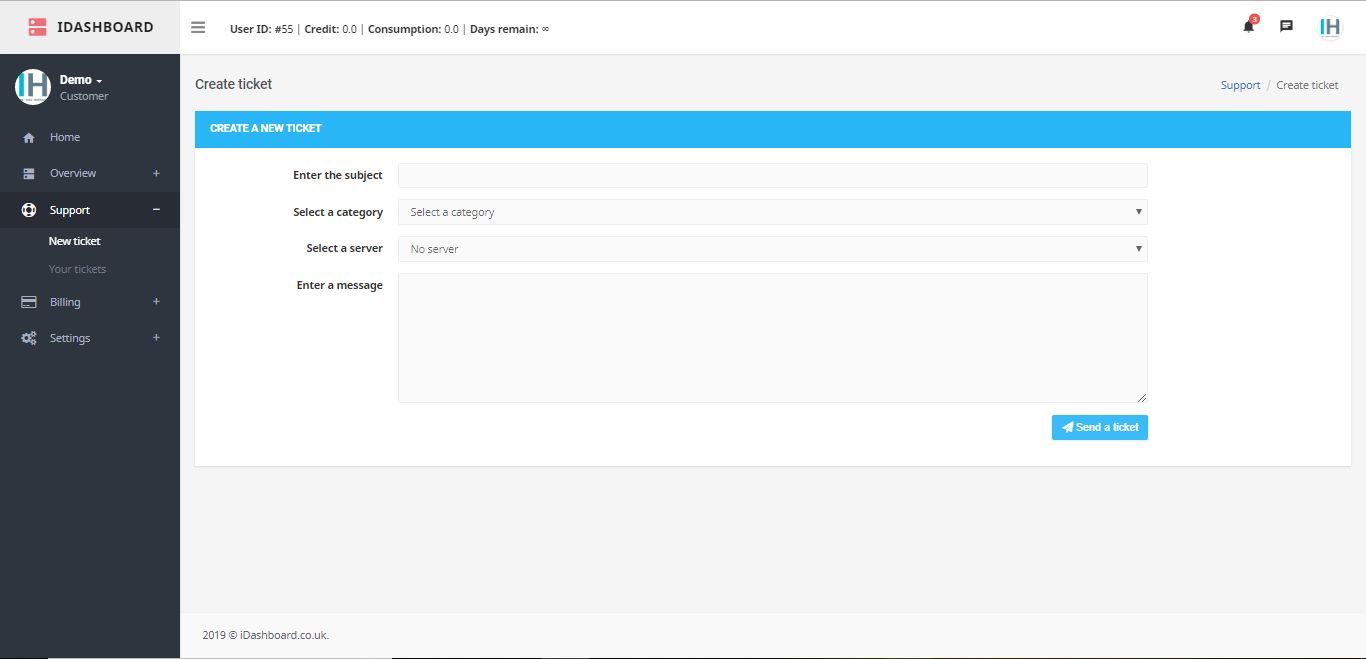Open the Settings menu item
1366x659 pixels.
[70, 338]
